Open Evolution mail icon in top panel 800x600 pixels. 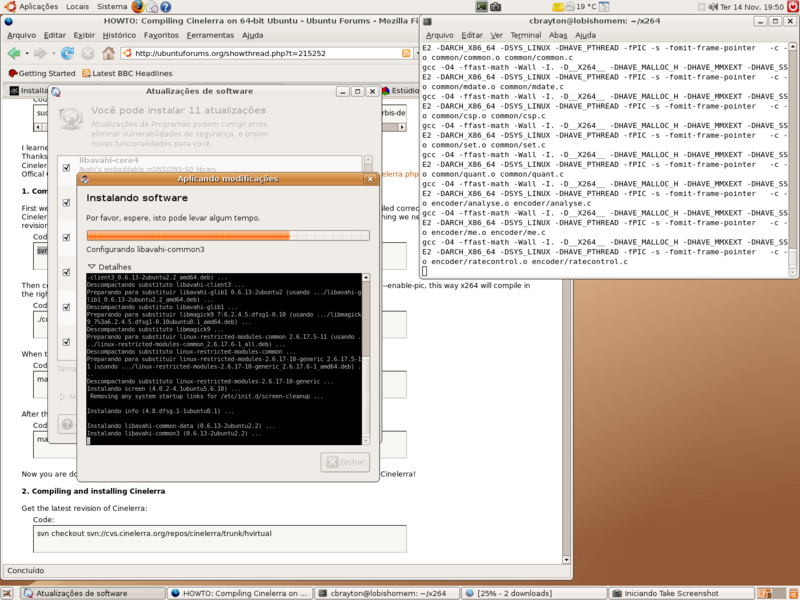point(152,7)
